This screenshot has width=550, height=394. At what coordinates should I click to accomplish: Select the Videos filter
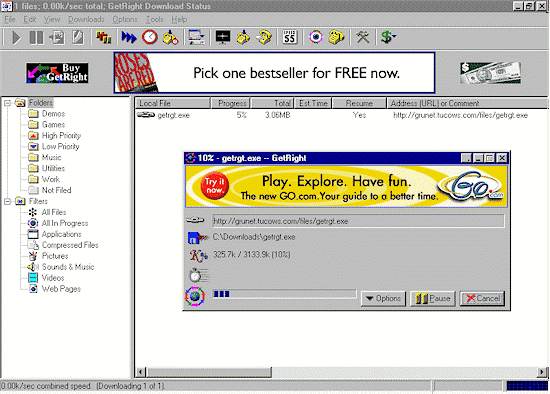coord(53,278)
